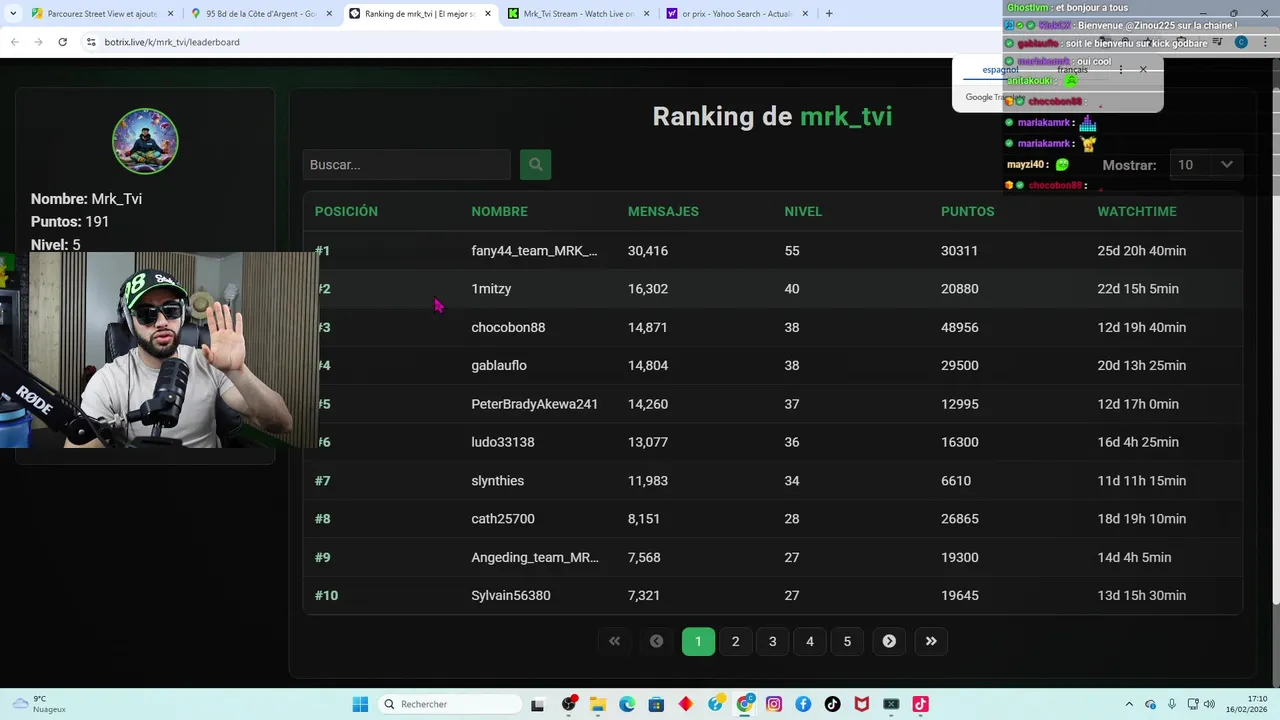Image resolution: width=1280 pixels, height=720 pixels.
Task: Open the pink TikTok taskbar icon
Action: click(x=920, y=704)
